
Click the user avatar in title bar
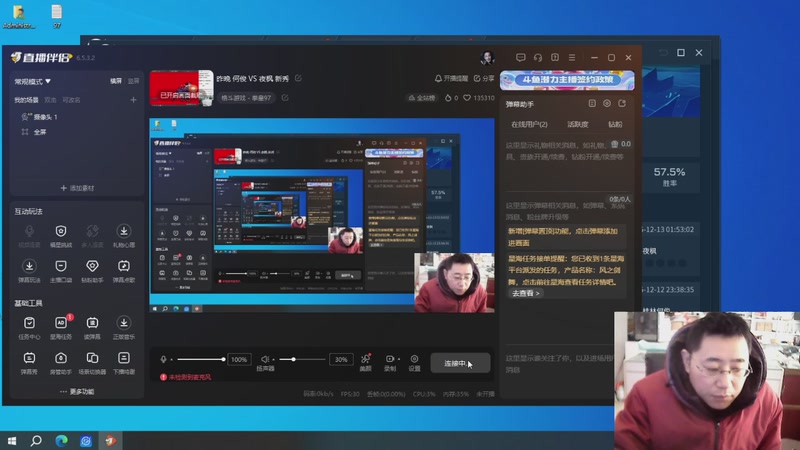click(487, 58)
